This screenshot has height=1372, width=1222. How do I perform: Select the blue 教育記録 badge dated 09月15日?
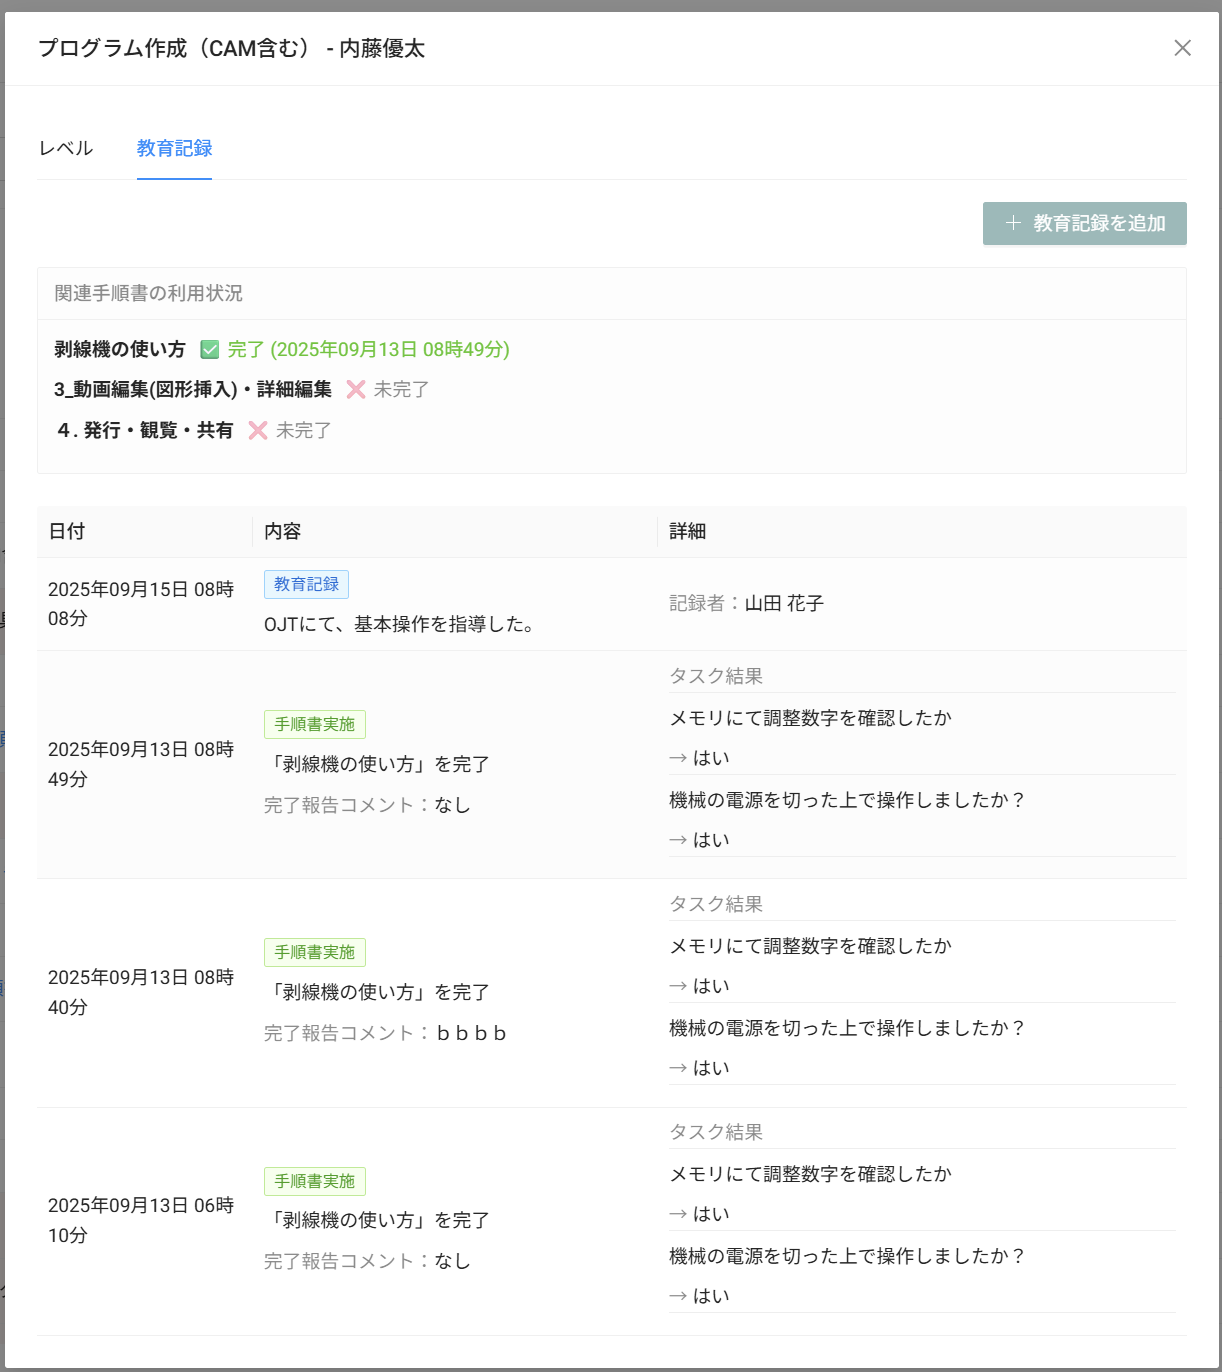pyautogui.click(x=306, y=584)
